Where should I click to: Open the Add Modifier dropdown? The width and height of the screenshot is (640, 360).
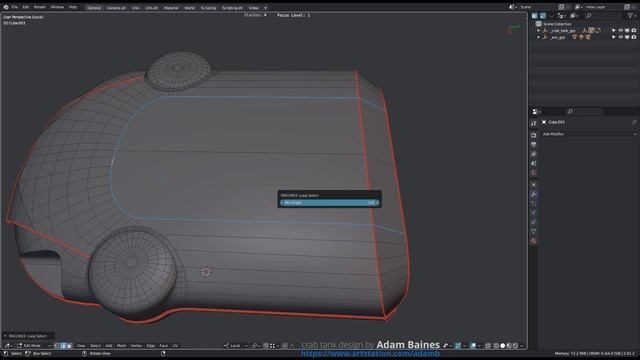click(x=589, y=134)
